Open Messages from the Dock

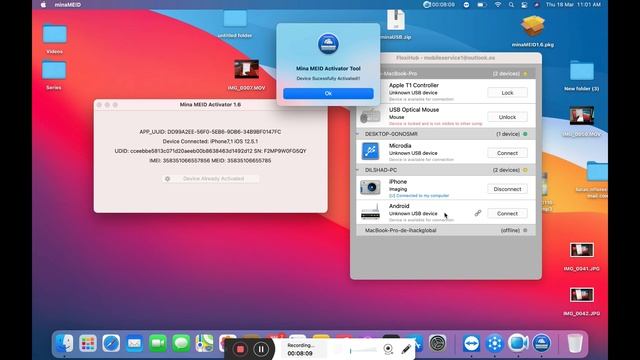click(x=181, y=343)
